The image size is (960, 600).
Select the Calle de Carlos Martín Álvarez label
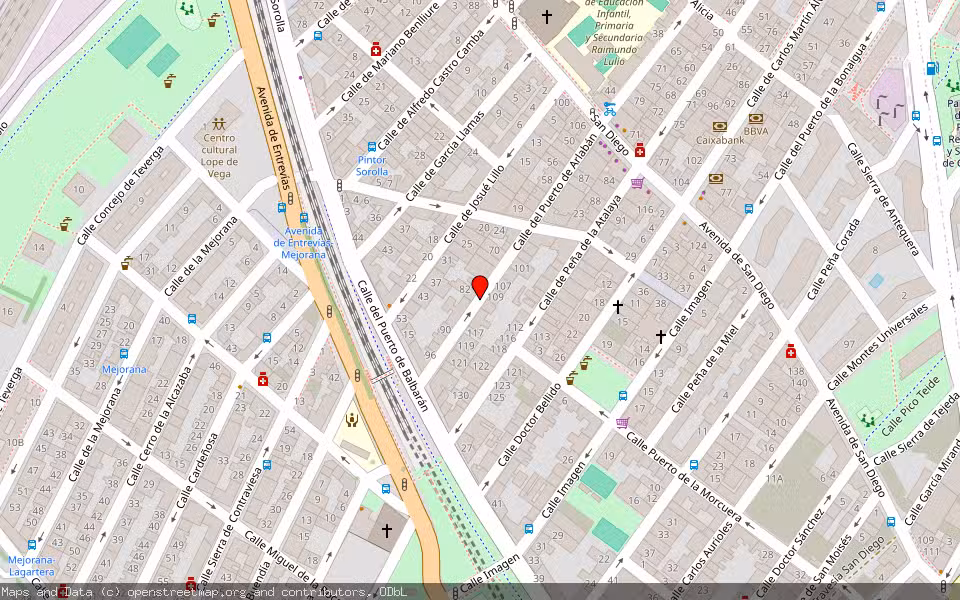784,54
